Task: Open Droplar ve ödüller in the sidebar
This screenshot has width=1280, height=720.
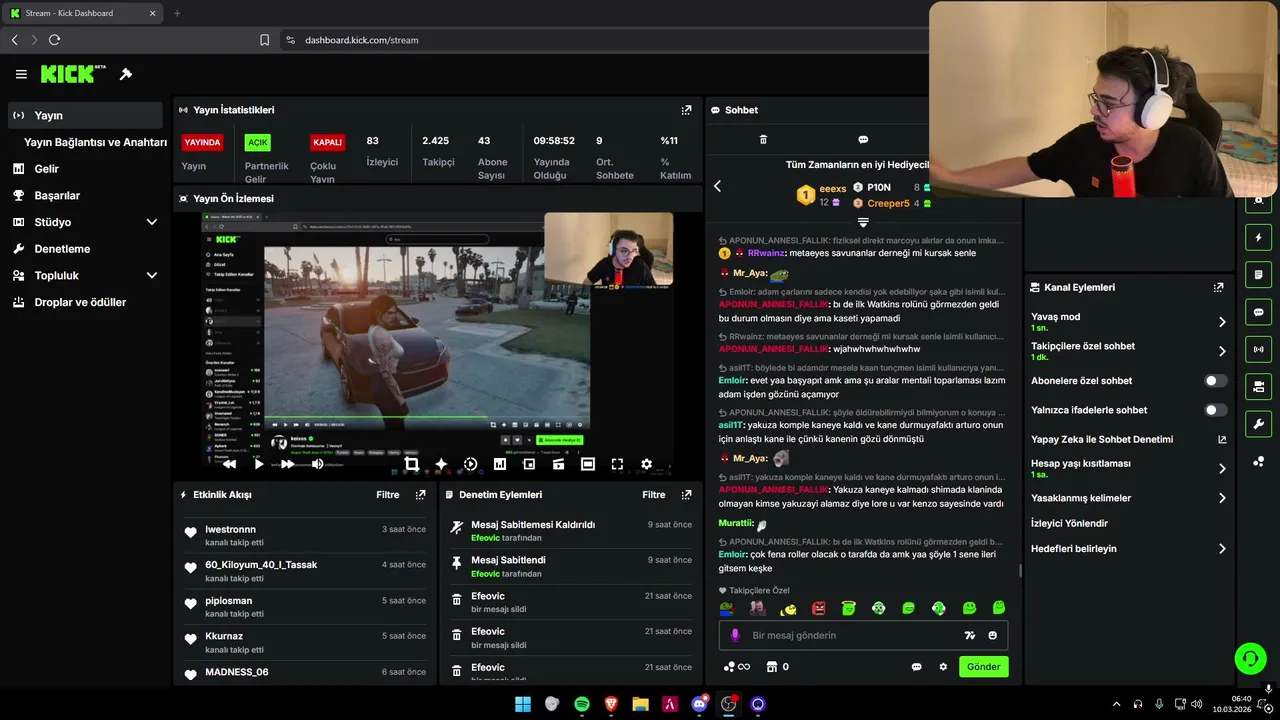Action: tap(85, 302)
